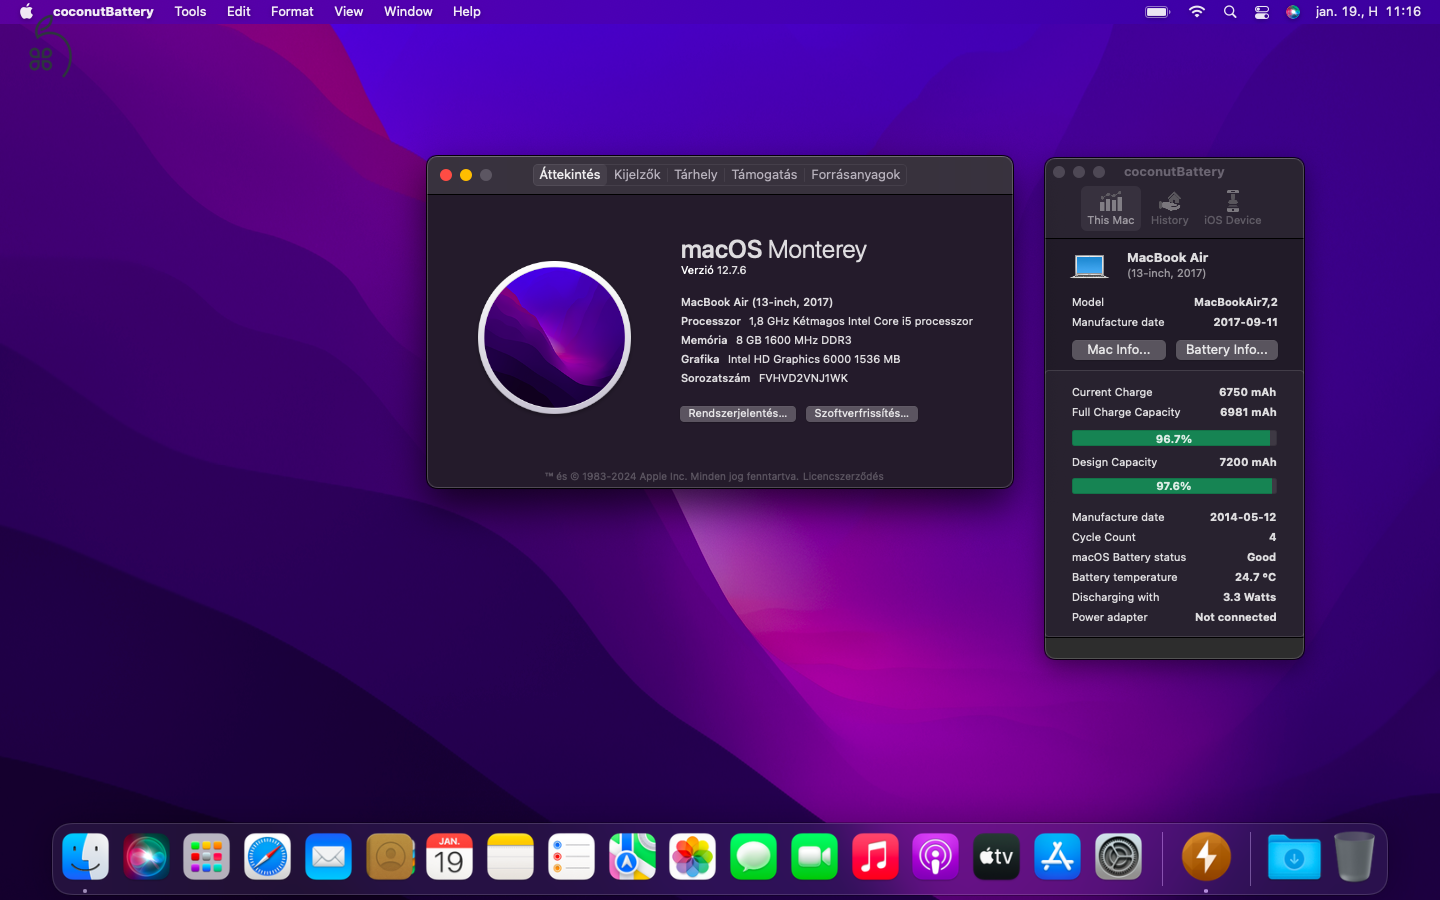This screenshot has width=1440, height=900.
Task: Switch to the iOS Device view in coconutBattery
Action: point(1231,208)
